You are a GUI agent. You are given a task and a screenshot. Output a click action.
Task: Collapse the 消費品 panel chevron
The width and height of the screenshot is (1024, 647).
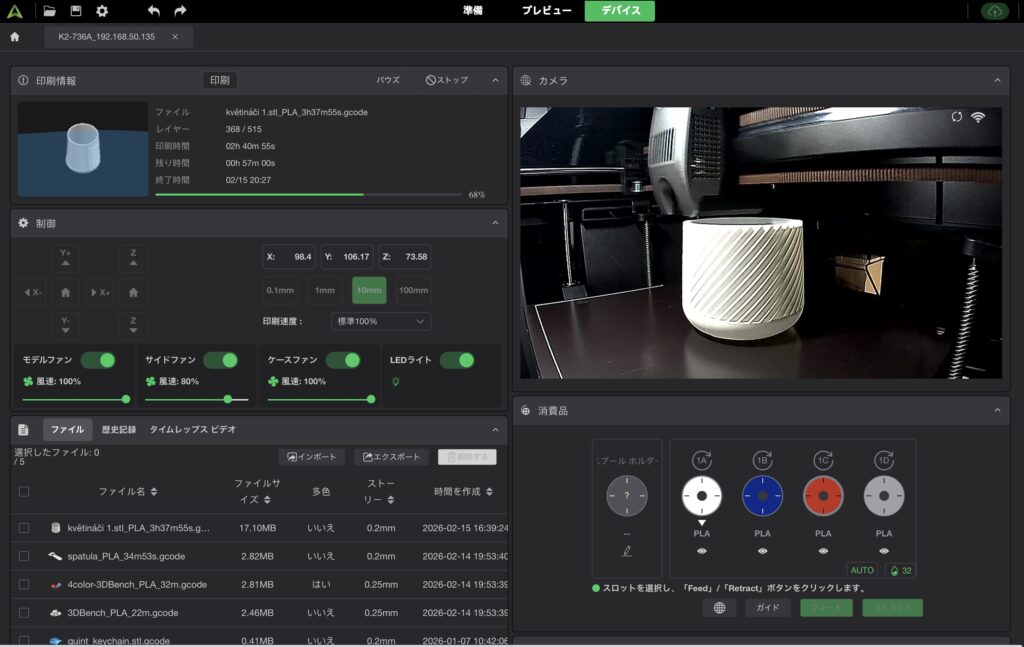(996, 408)
